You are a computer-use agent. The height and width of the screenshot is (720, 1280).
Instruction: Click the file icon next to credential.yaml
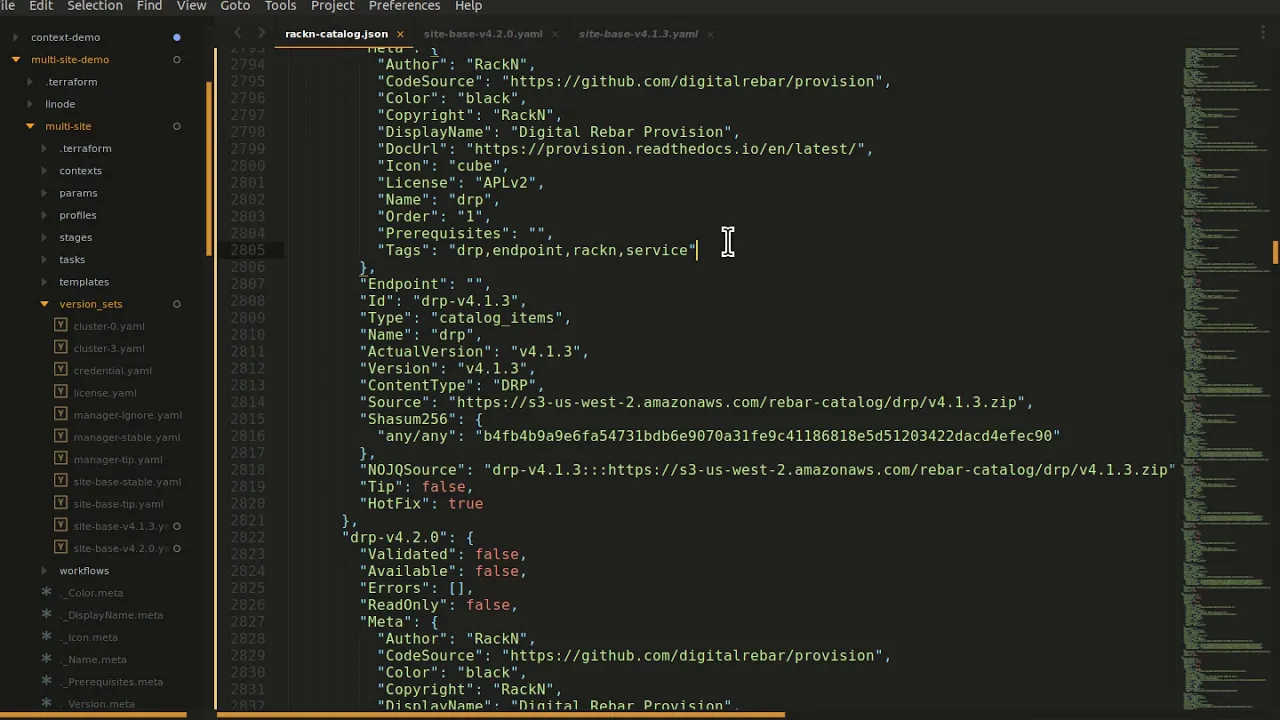(61, 370)
